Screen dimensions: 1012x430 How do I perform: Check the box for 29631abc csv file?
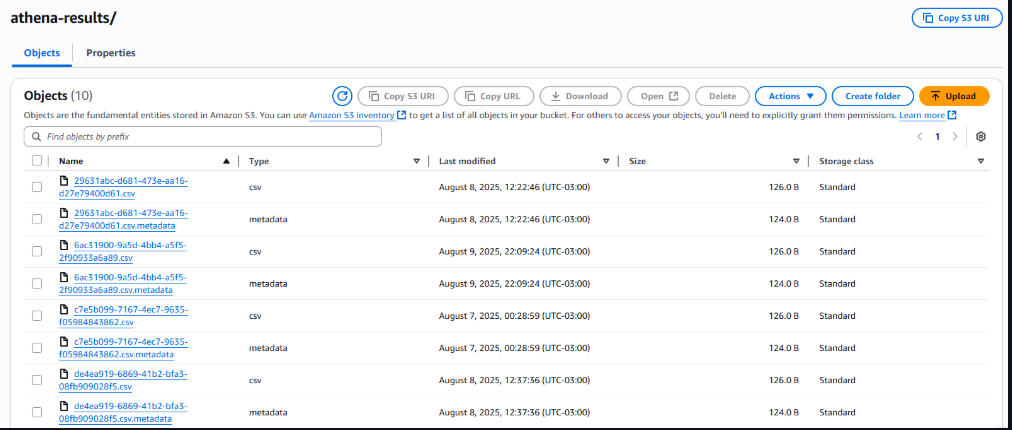click(37, 187)
